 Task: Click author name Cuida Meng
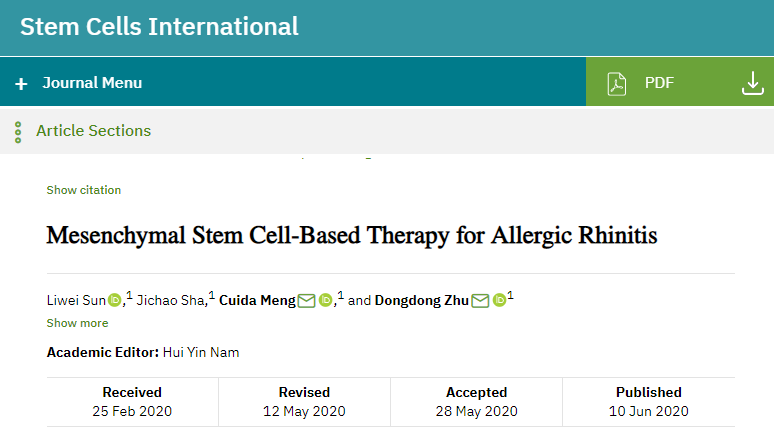tap(257, 300)
